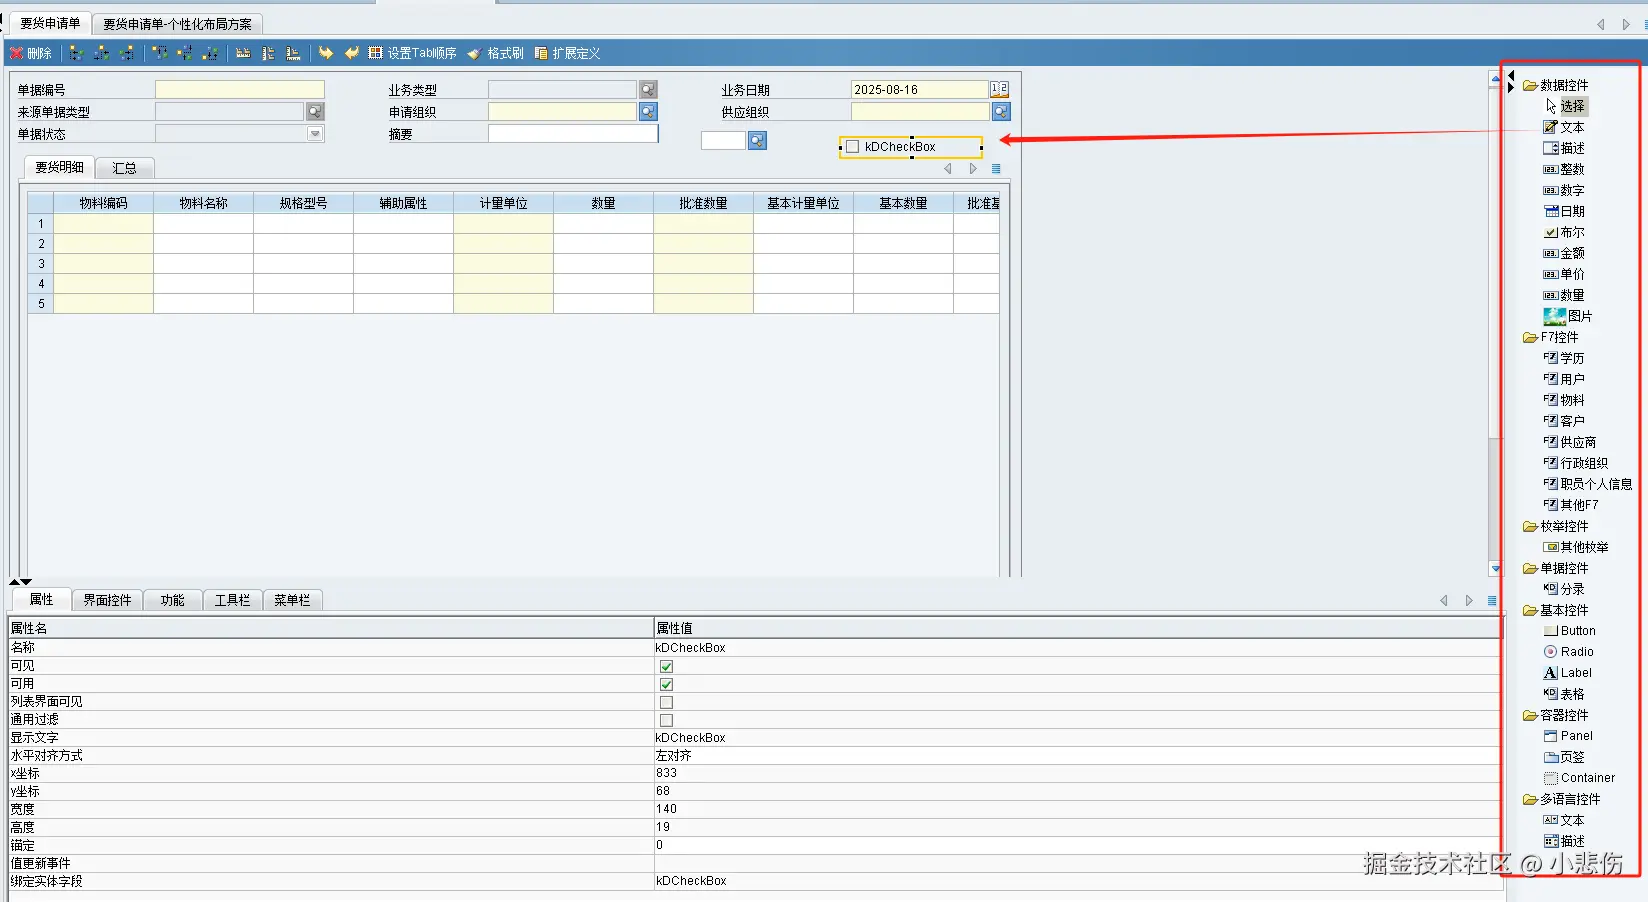Pick the 数字 number control
The image size is (1648, 902).
[x=1564, y=190]
